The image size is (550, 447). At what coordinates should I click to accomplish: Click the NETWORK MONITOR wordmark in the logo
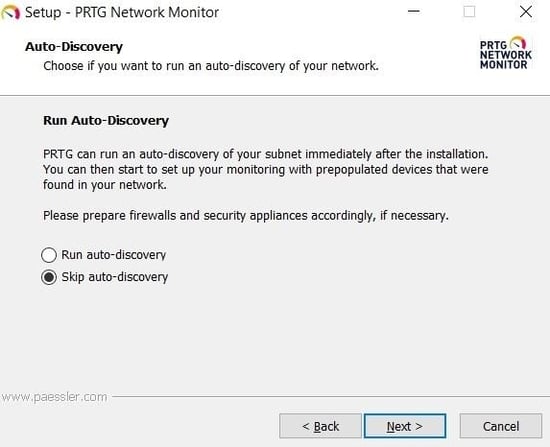[x=506, y=60]
